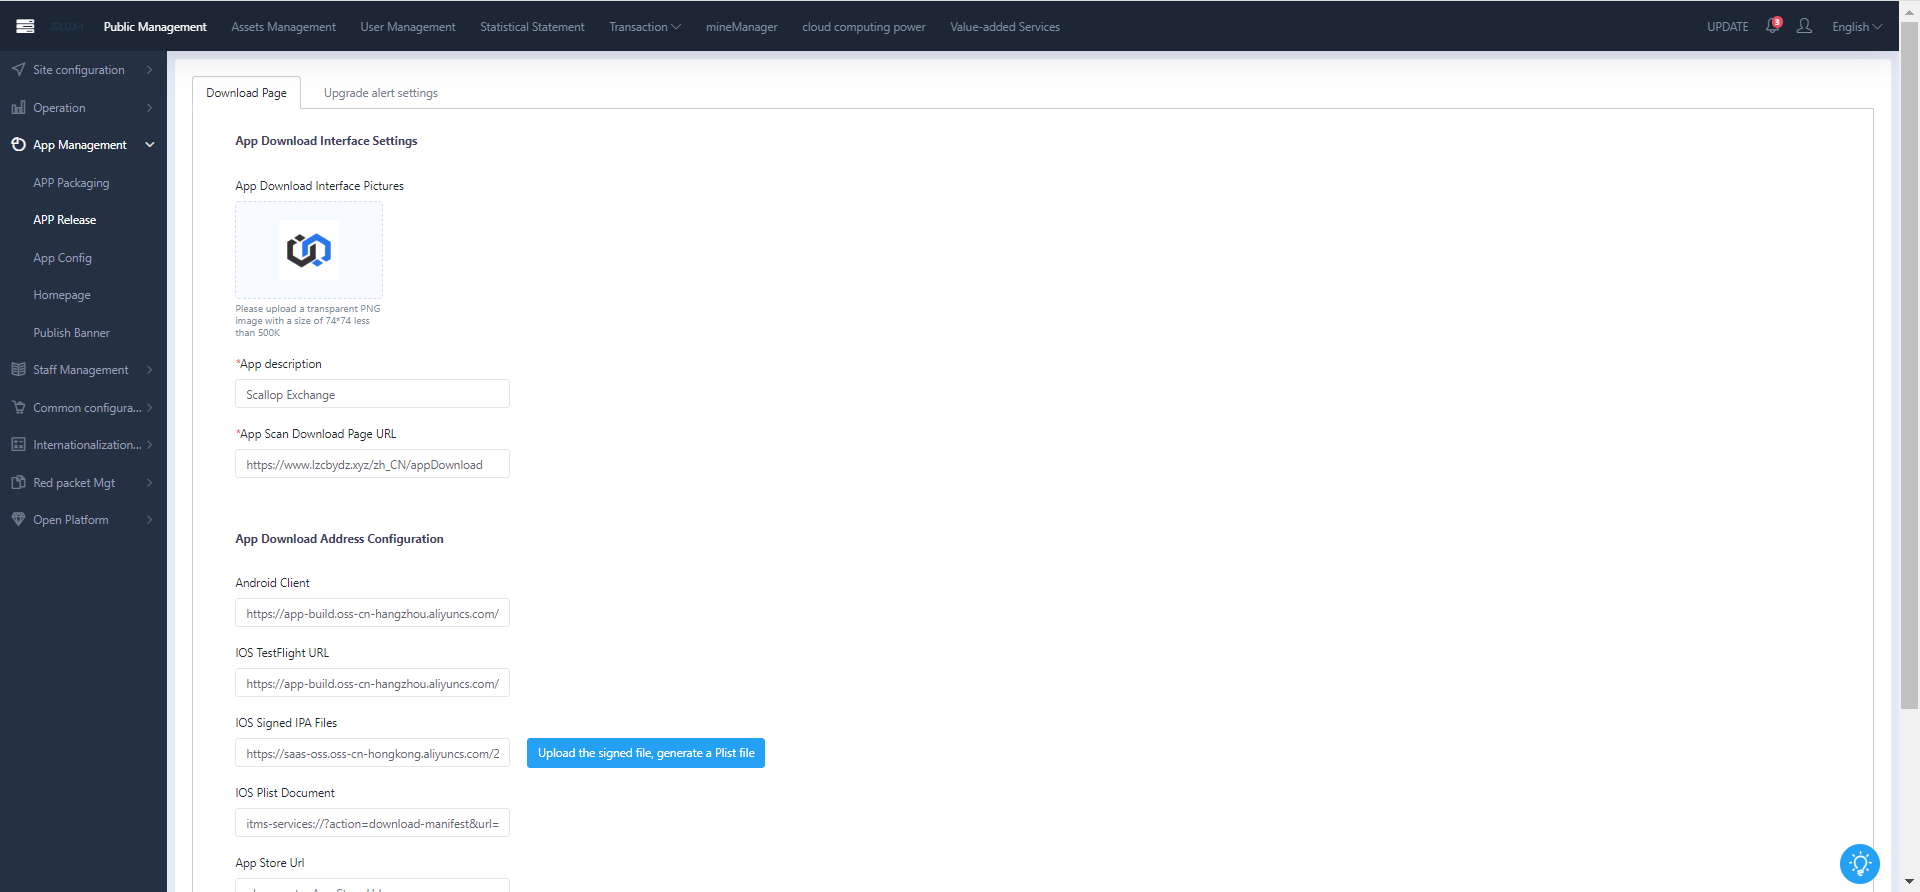
Task: Click the Site configuration paper plane icon
Action: pos(18,69)
